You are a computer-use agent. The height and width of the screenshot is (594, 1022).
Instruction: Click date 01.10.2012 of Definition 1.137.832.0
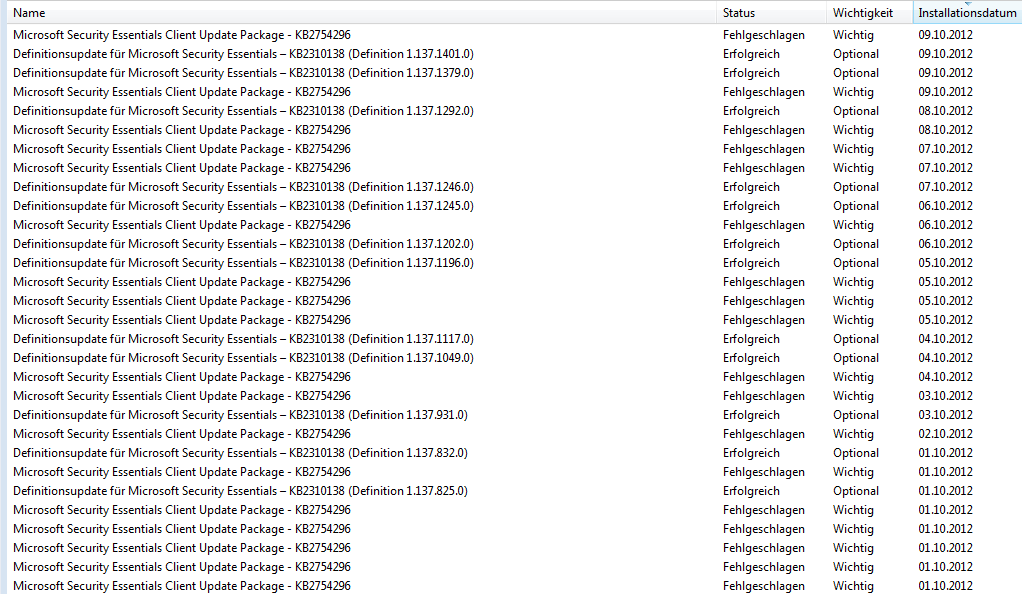[x=945, y=453]
